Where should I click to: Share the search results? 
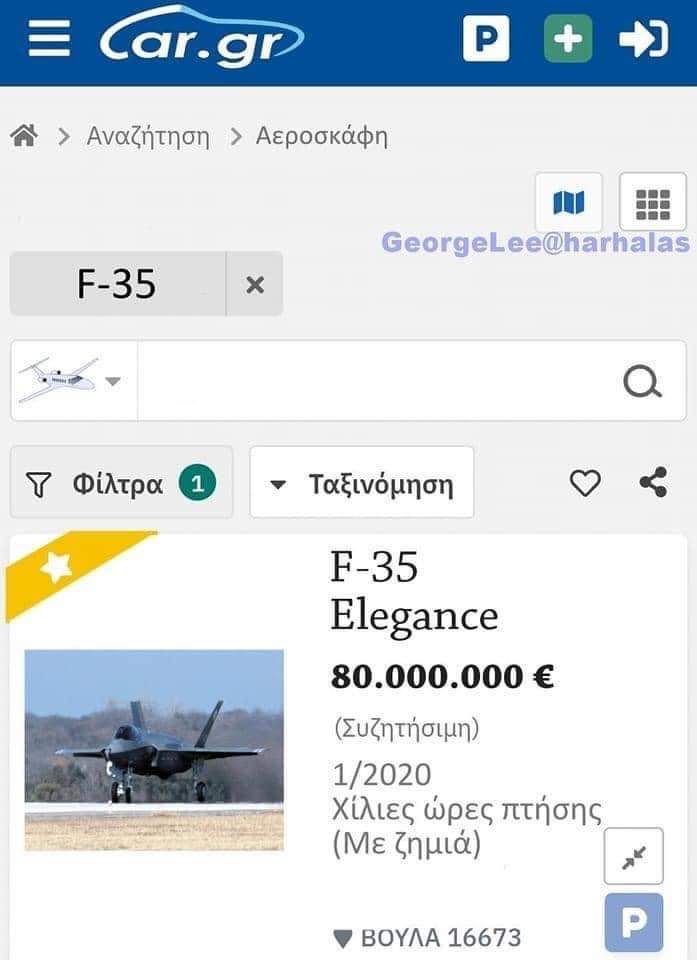(x=653, y=484)
